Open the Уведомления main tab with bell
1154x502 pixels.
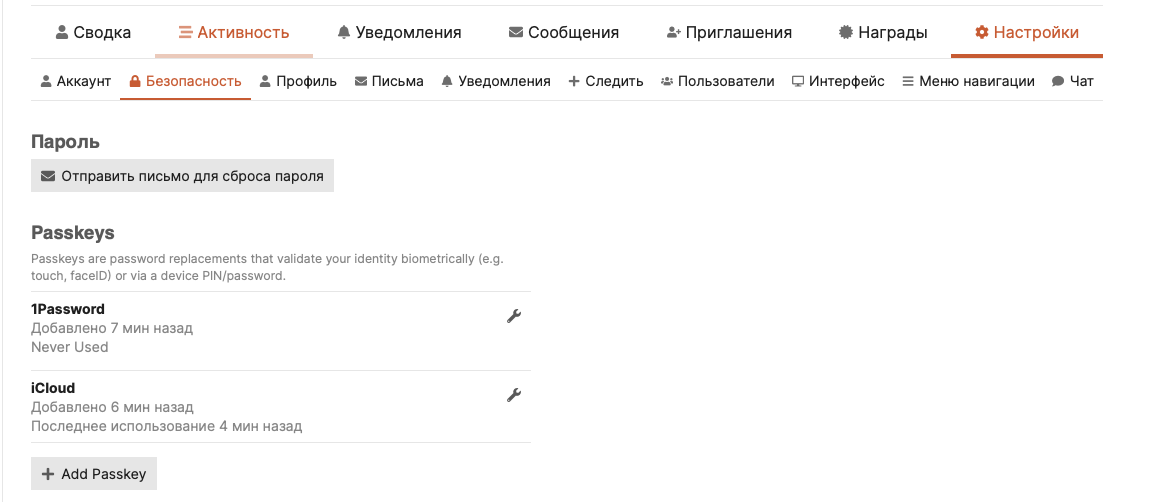399,33
